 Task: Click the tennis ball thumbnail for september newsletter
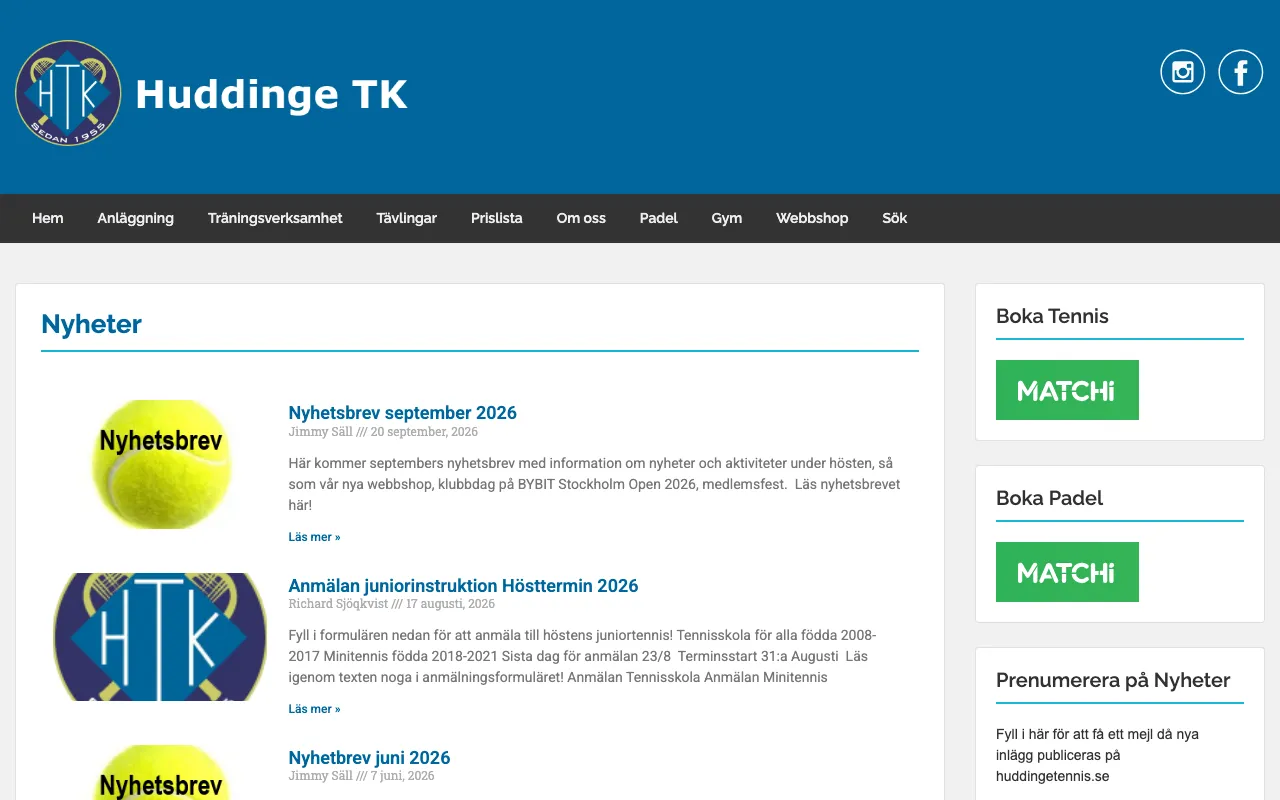click(x=161, y=464)
